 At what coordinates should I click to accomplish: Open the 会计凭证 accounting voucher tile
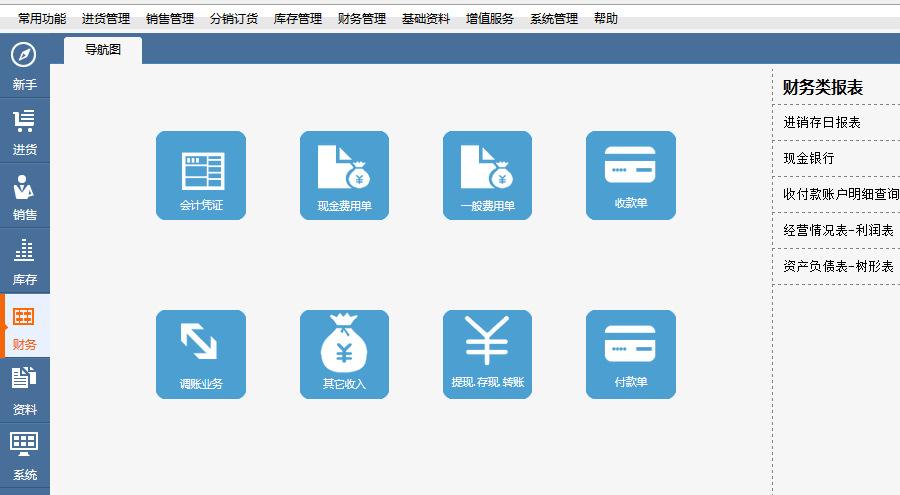pyautogui.click(x=201, y=175)
